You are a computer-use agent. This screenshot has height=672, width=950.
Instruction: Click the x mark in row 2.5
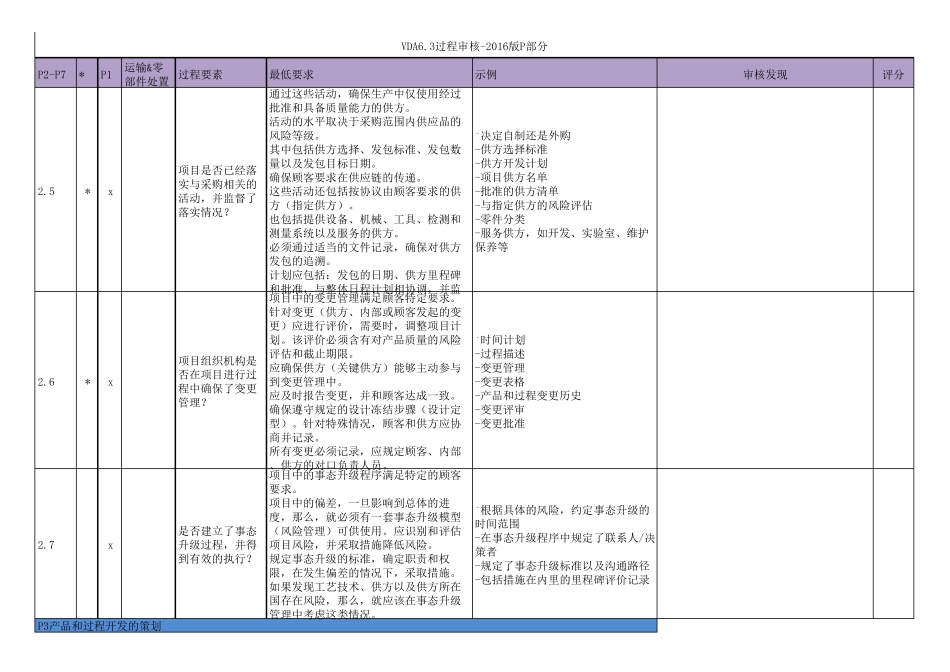110,191
